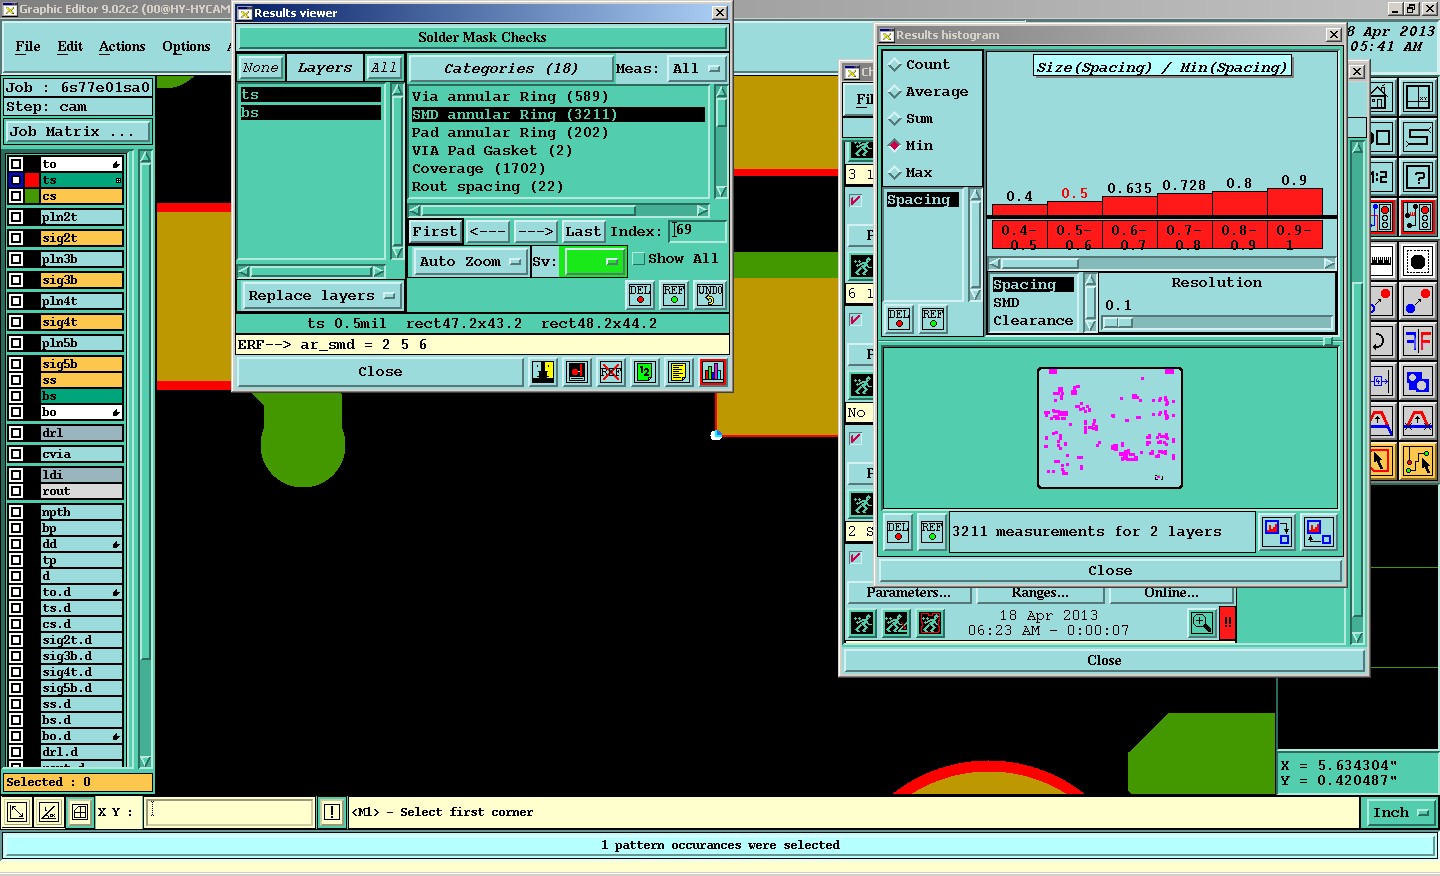Select the Layers tab in Results viewer
Screen dimensions: 1440x876
(325, 68)
